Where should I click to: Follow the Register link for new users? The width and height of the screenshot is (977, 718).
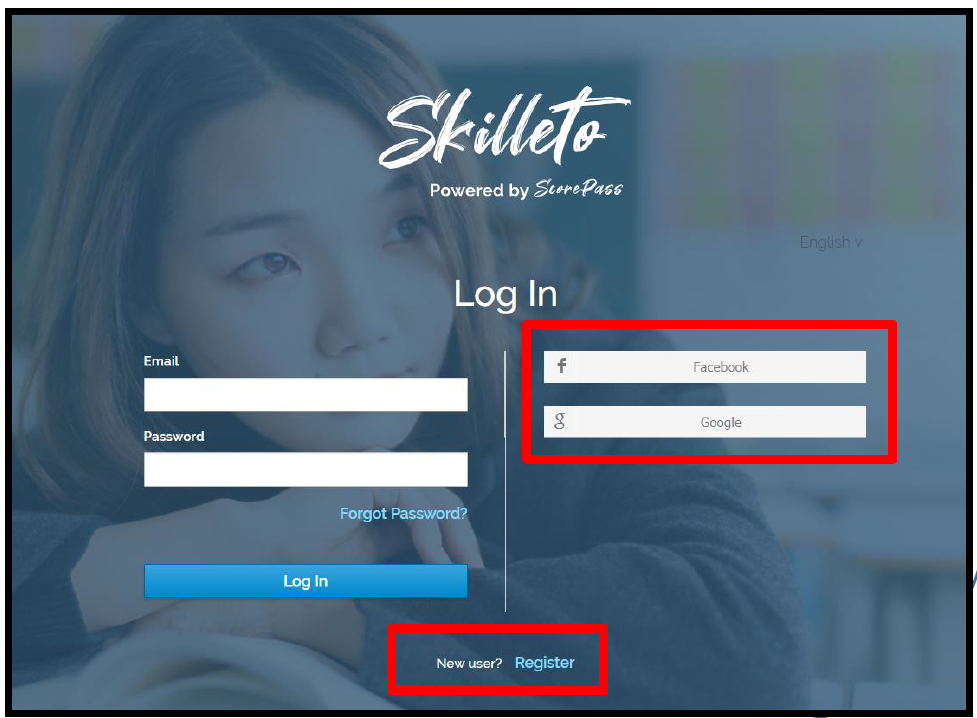pyautogui.click(x=545, y=663)
